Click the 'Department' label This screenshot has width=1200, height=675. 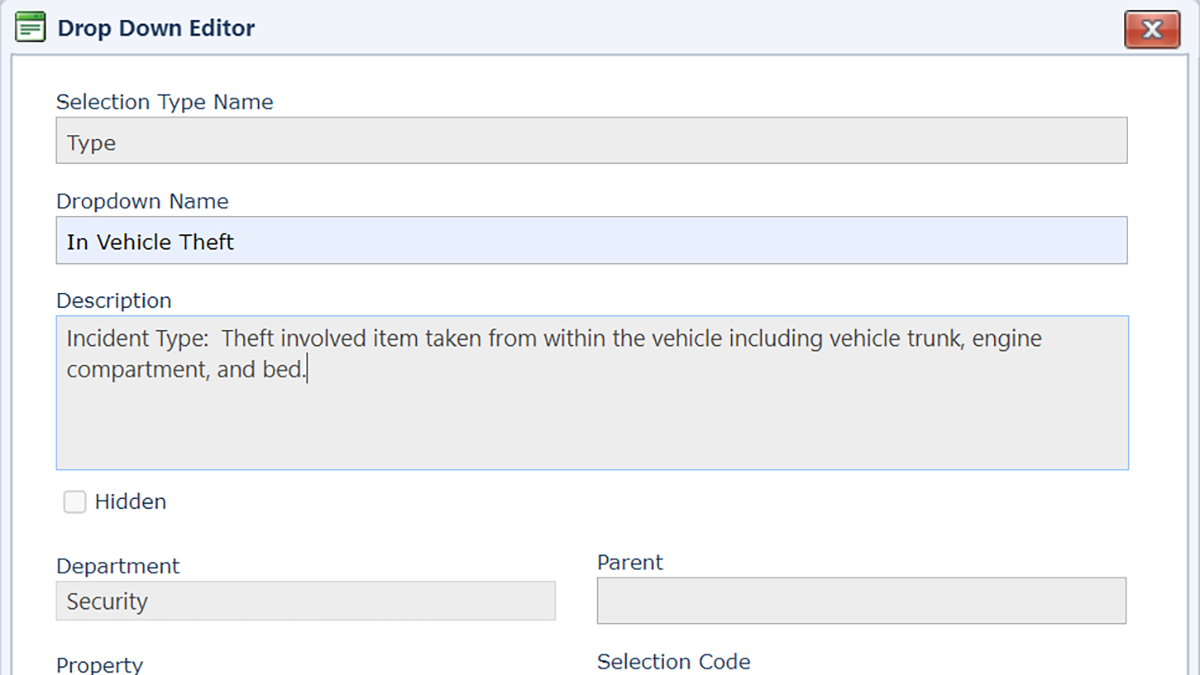click(118, 566)
